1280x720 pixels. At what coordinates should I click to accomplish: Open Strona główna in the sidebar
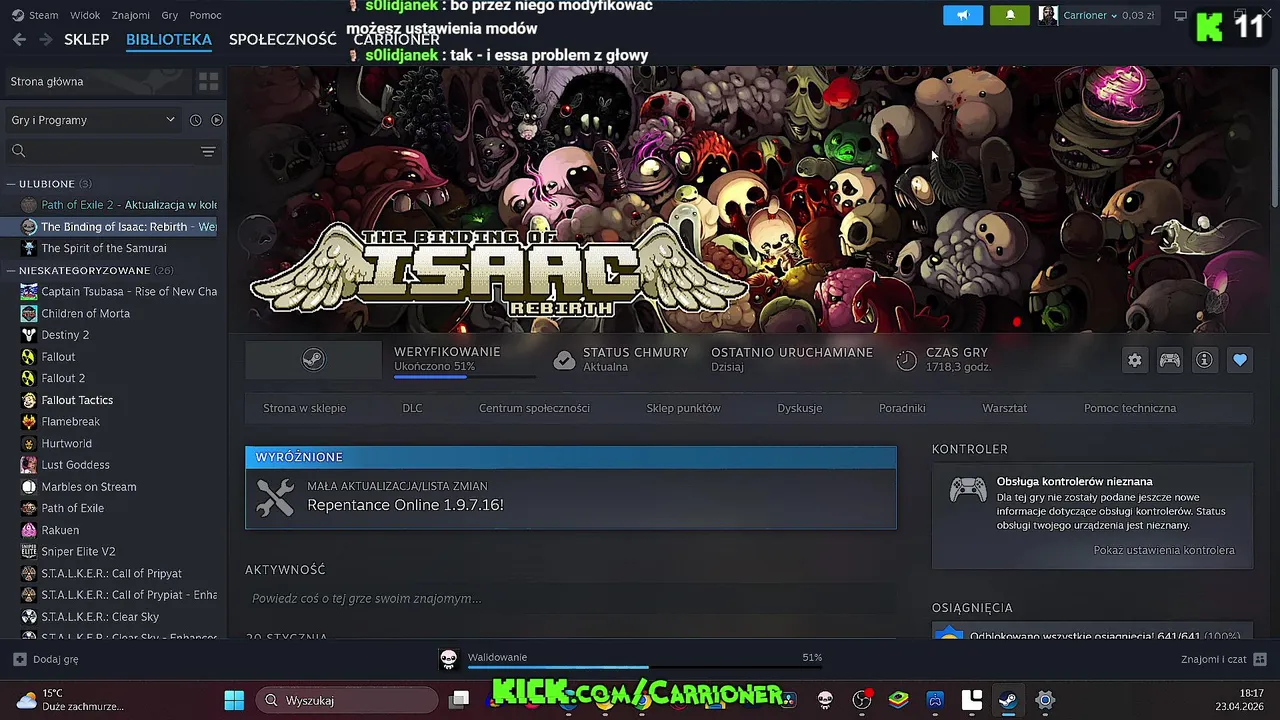coord(98,81)
